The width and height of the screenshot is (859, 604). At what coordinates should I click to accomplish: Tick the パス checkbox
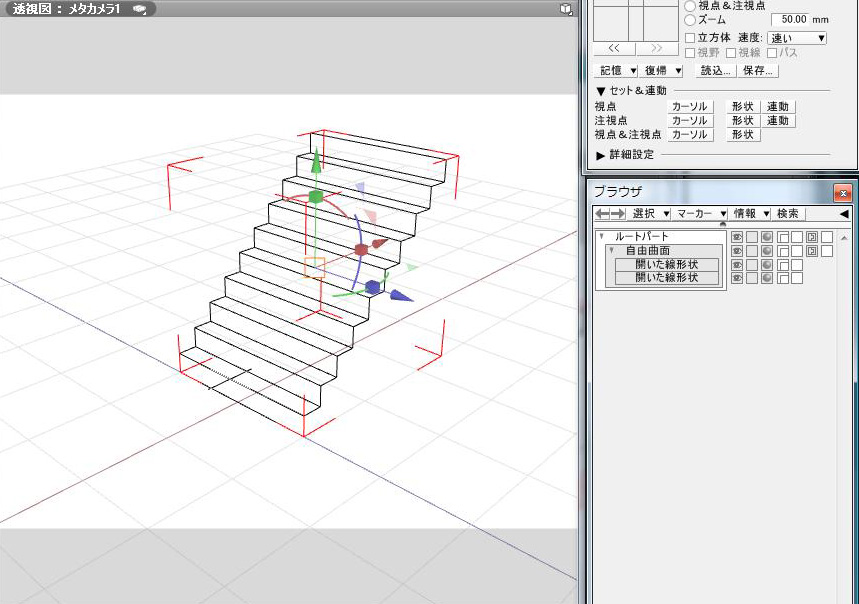(x=772, y=53)
